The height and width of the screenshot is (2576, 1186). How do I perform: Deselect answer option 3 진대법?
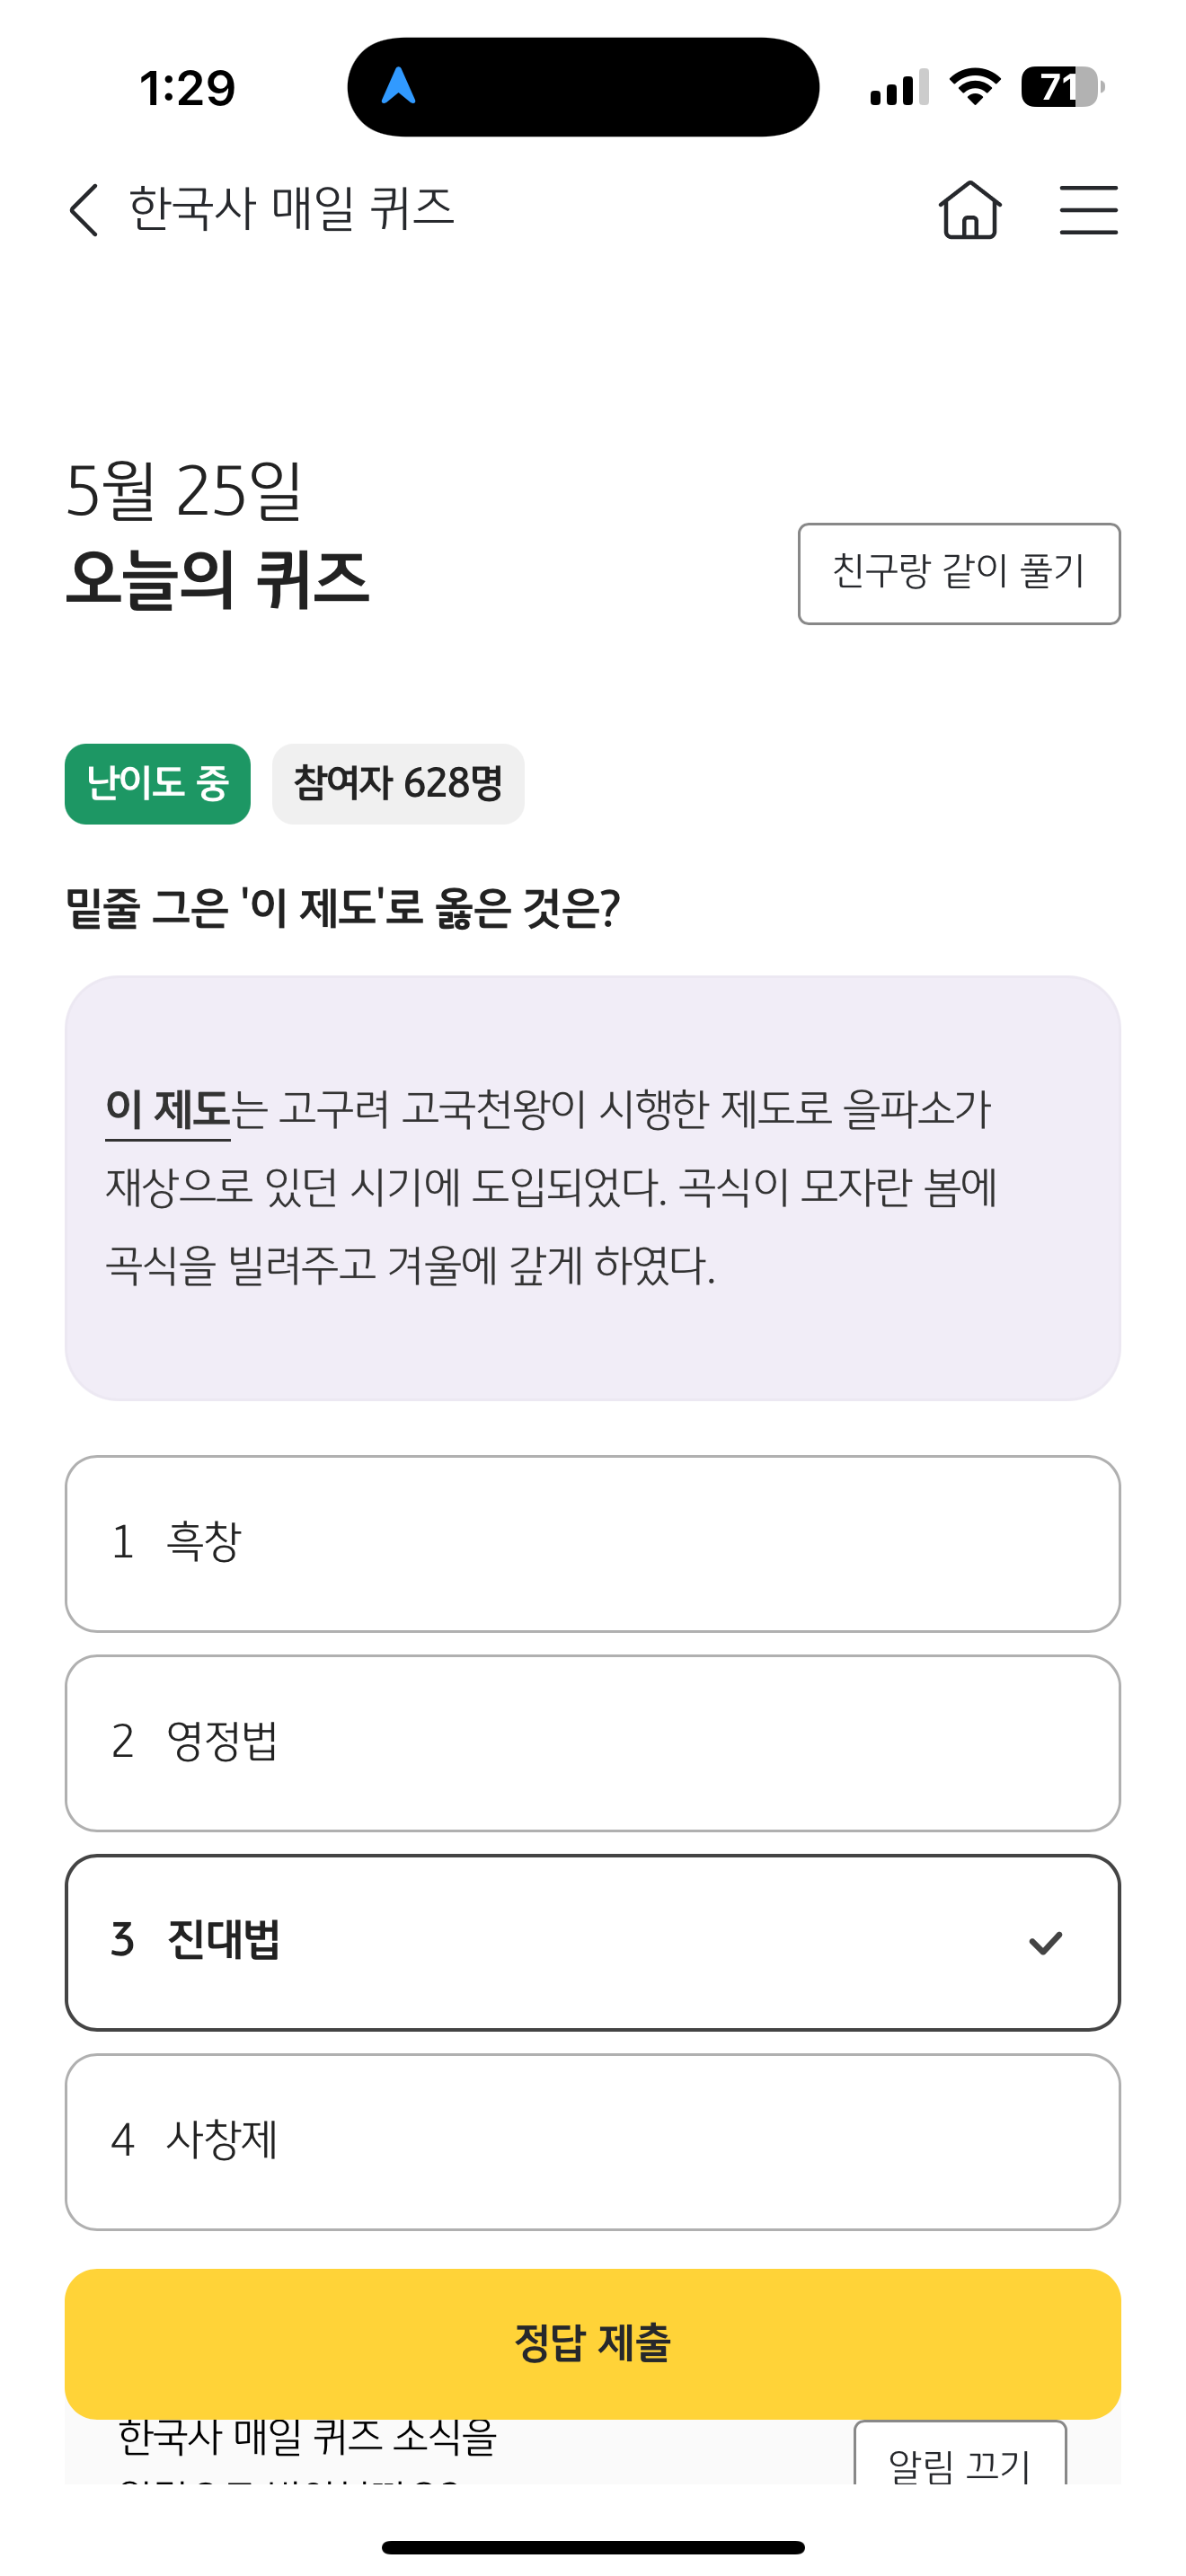pos(593,1942)
